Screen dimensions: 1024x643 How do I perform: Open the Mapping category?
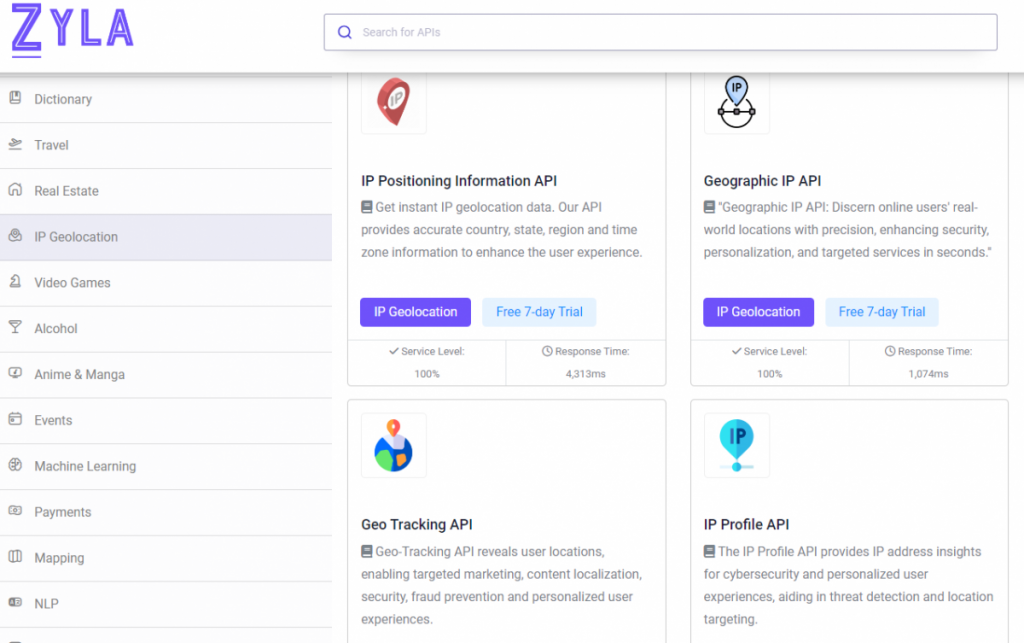166,558
